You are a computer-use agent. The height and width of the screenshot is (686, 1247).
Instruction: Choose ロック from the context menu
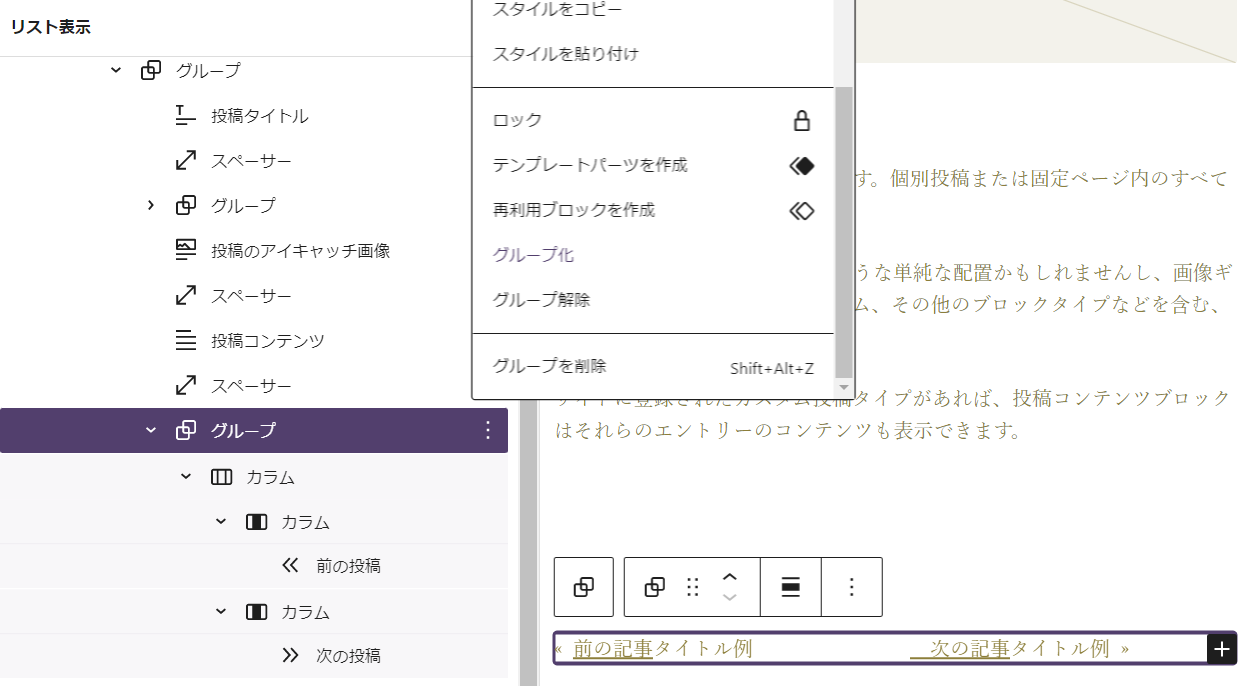(x=518, y=120)
